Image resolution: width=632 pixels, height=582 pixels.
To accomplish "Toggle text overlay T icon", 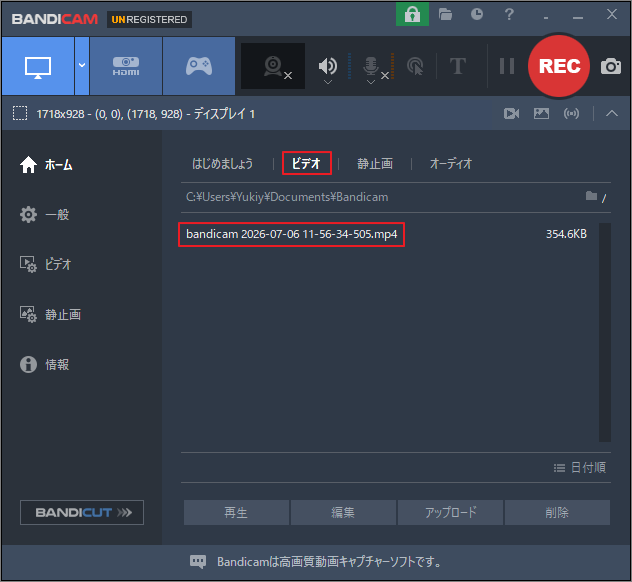I will point(458,66).
